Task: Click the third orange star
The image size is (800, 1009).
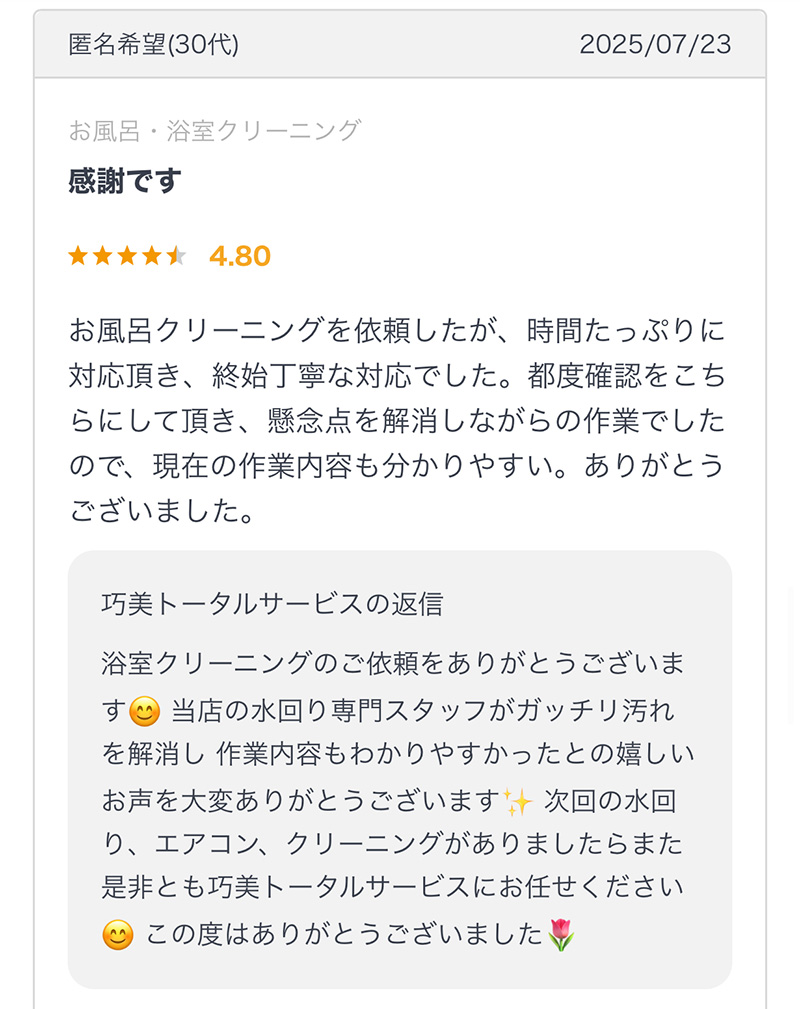Action: click(x=127, y=256)
